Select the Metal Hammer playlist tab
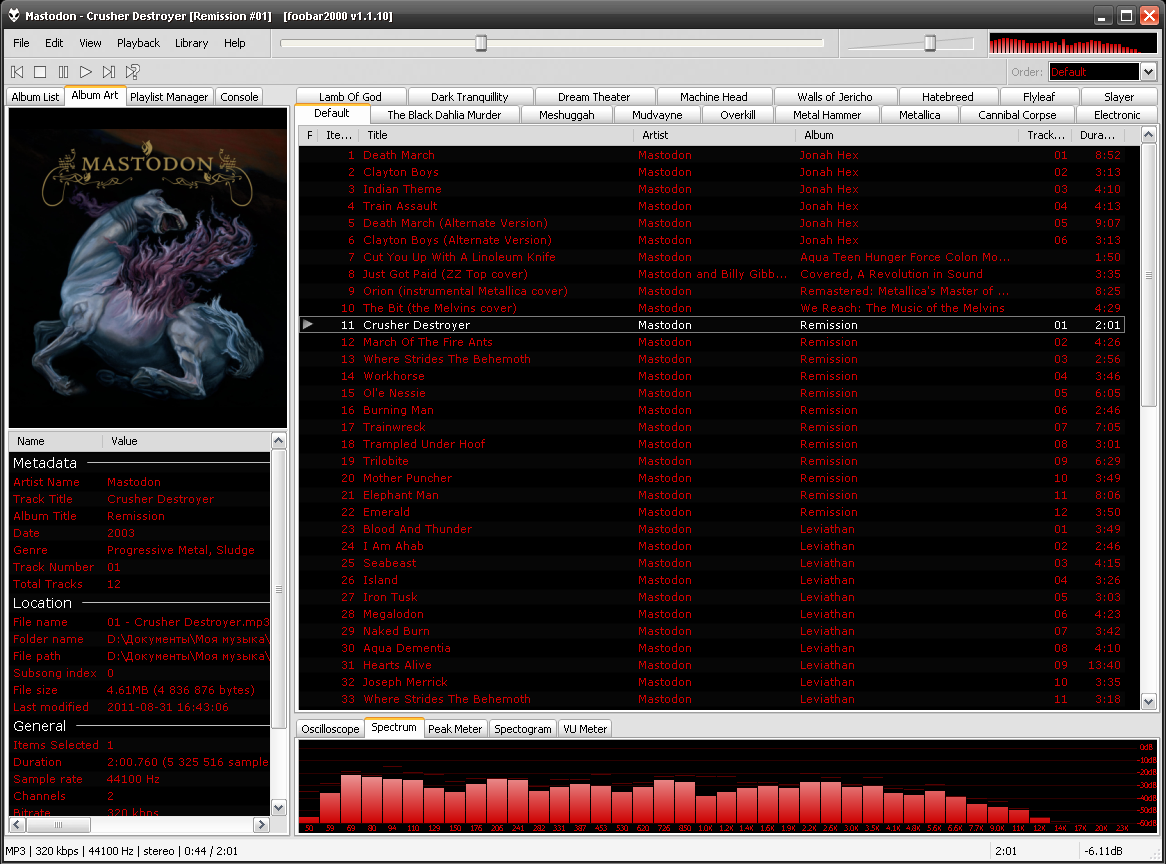The width and height of the screenshot is (1166, 864). click(x=827, y=115)
